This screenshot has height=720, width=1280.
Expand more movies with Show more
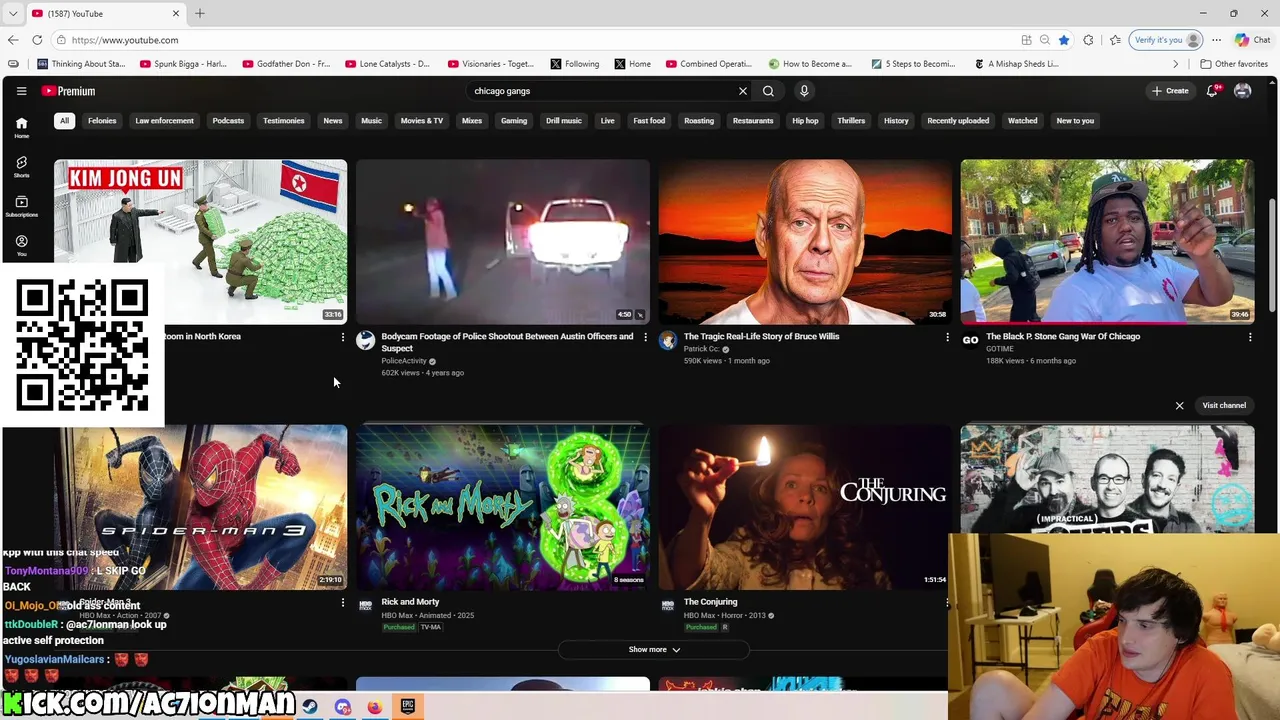pyautogui.click(x=654, y=650)
